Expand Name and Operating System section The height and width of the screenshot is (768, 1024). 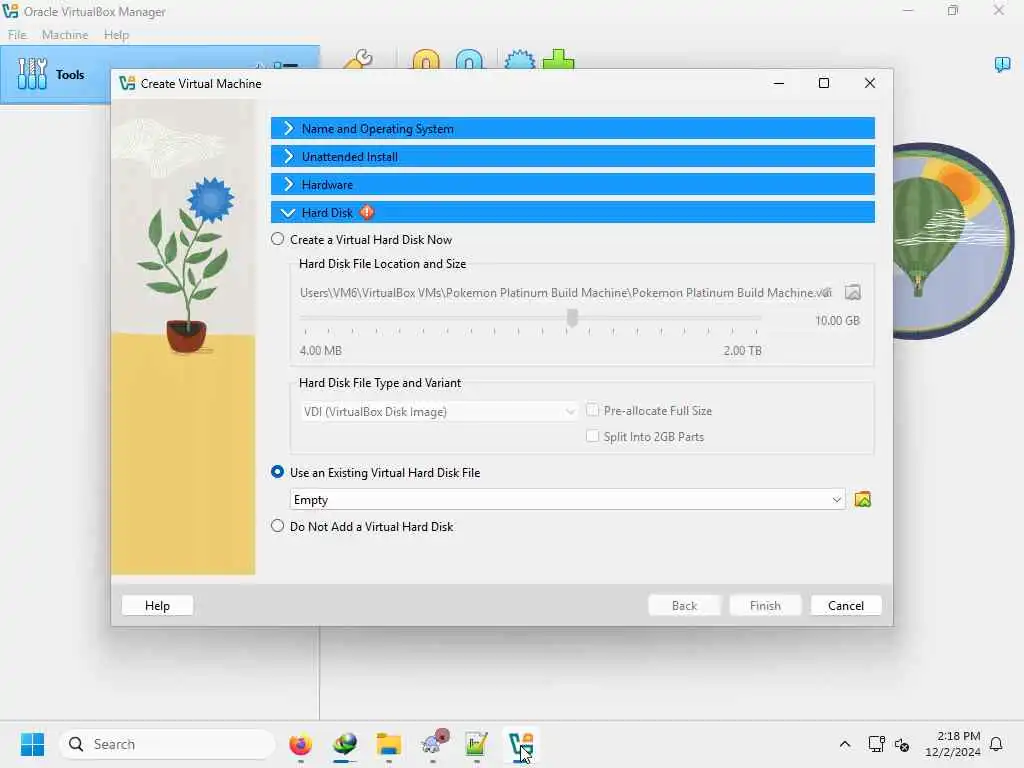click(573, 129)
